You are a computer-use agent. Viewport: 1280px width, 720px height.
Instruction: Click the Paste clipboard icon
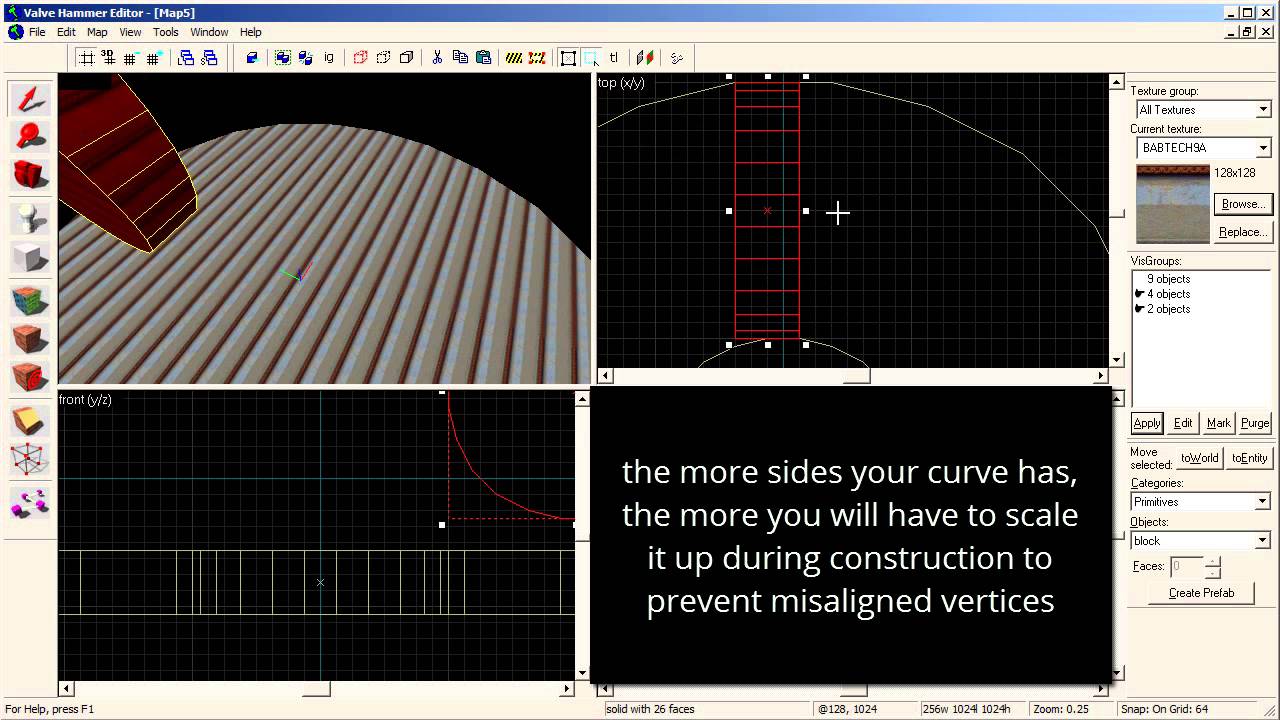pos(483,58)
